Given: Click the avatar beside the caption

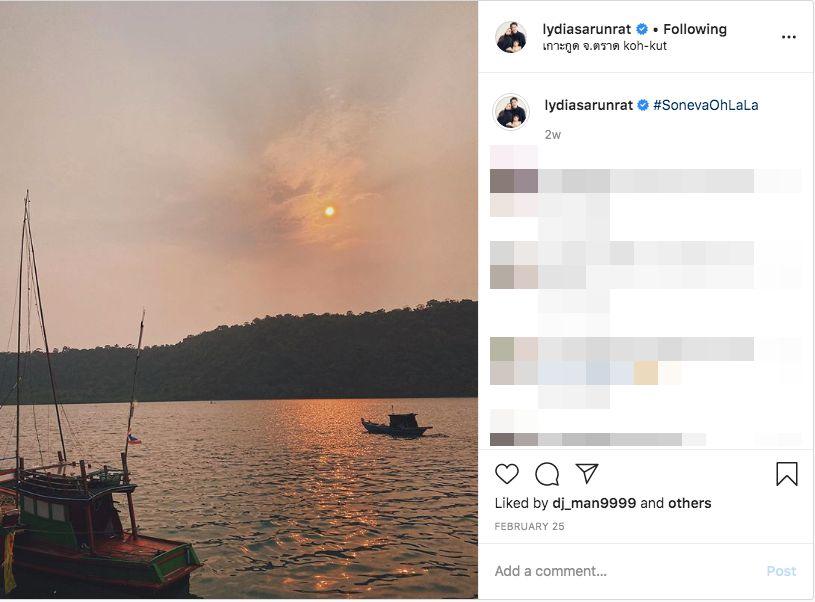Looking at the screenshot, I should [511, 112].
